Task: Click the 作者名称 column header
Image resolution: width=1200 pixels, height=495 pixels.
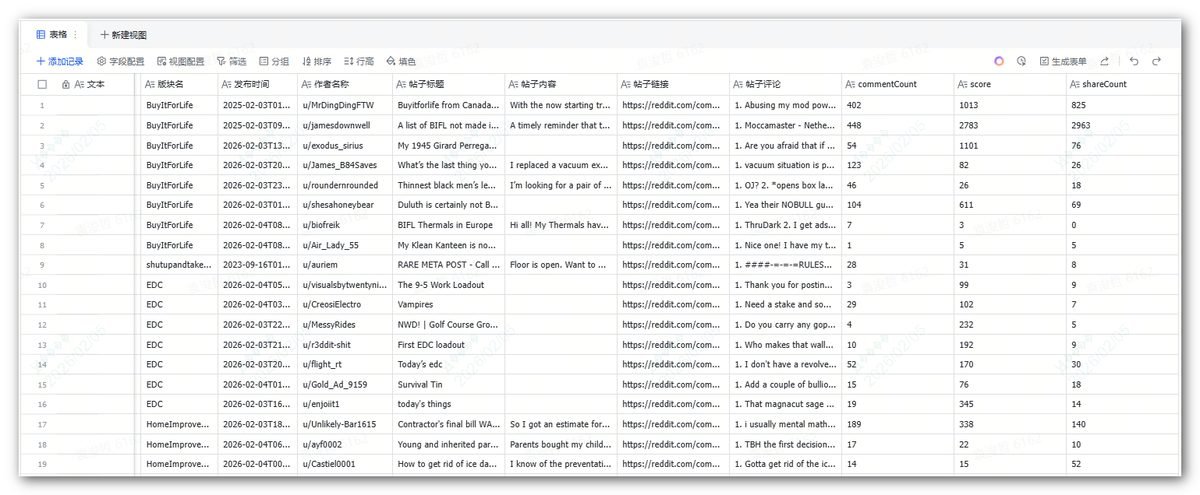Action: (345, 85)
